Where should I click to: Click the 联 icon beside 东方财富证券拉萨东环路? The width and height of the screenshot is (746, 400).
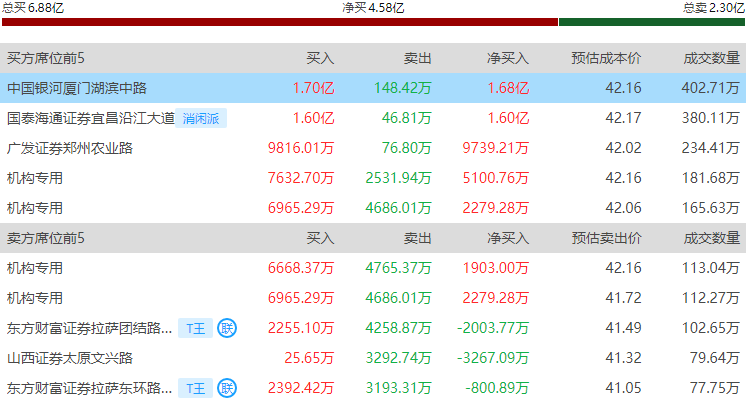click(227, 388)
